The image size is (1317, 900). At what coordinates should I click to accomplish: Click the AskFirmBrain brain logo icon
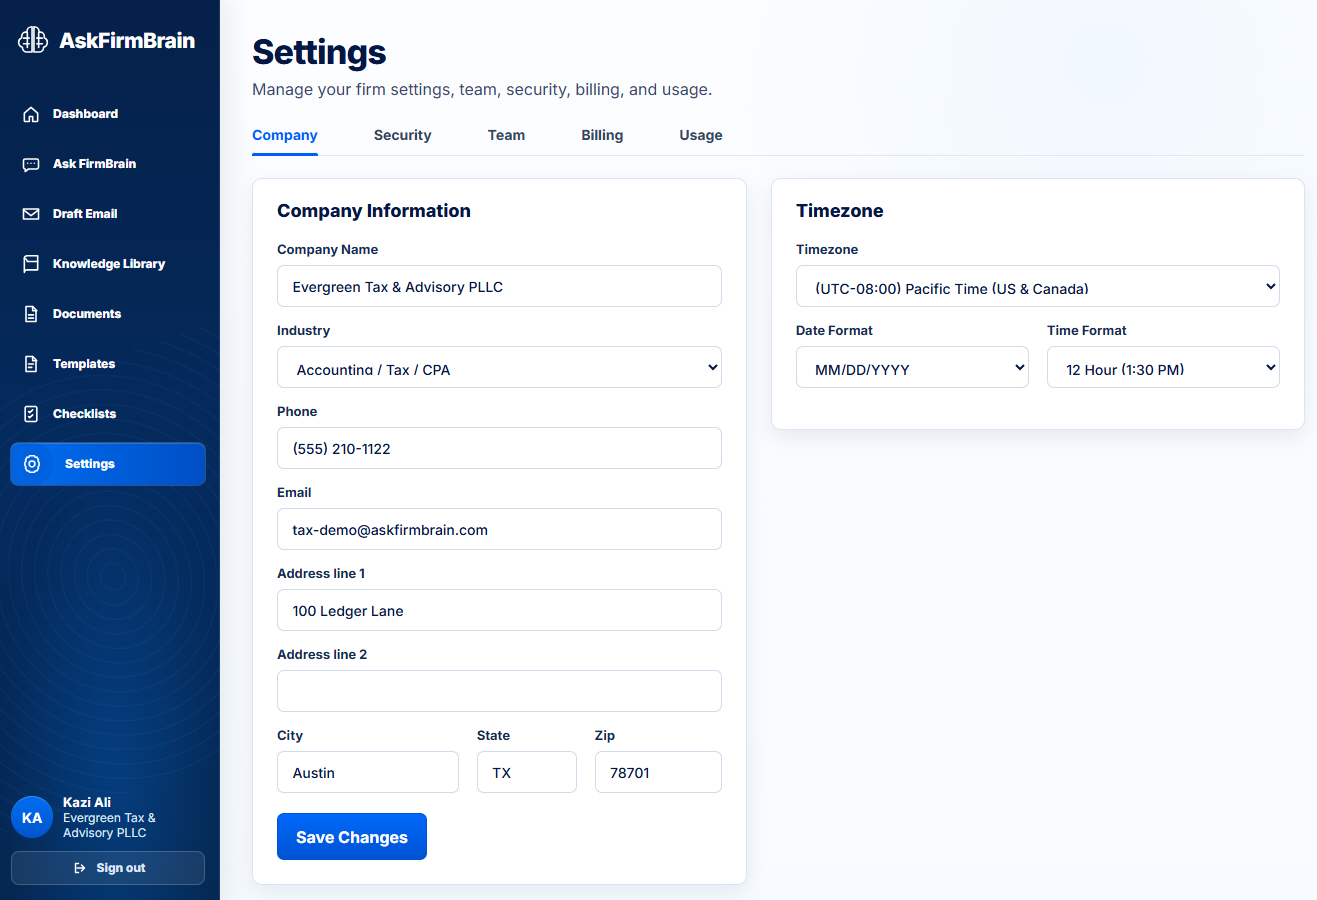pos(33,40)
